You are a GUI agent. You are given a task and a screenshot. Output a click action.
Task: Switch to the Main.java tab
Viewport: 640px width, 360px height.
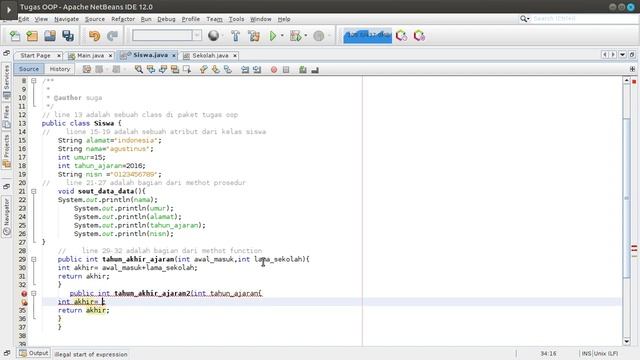90,56
